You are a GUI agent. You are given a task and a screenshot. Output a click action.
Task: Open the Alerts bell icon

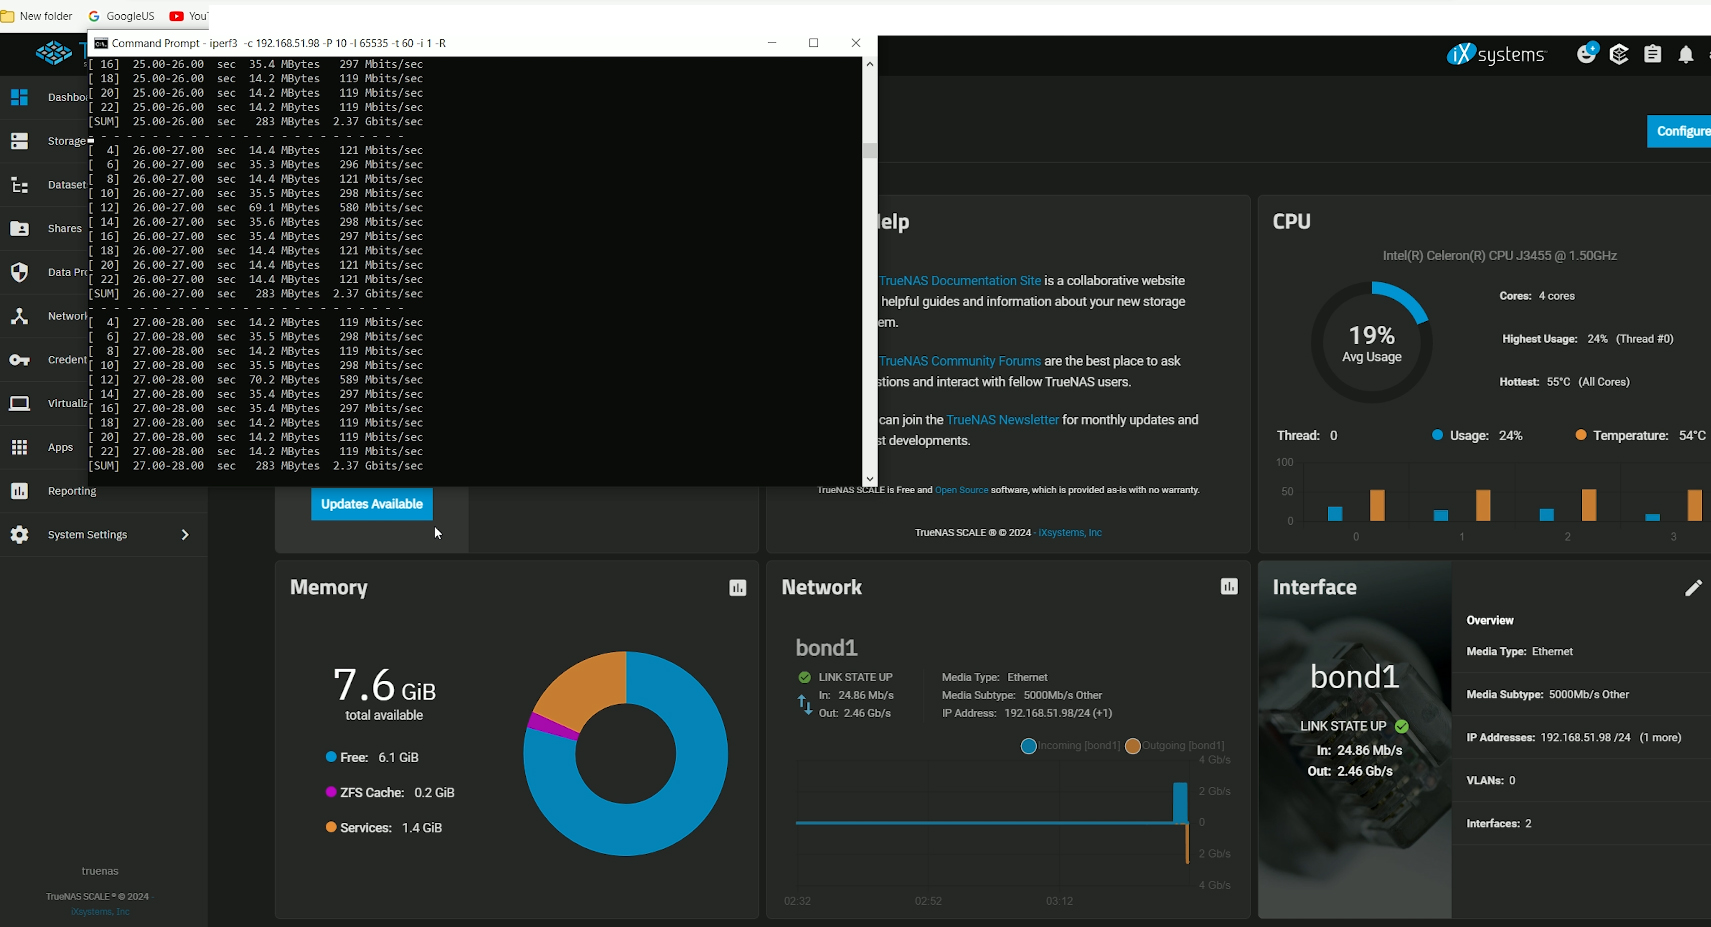[1686, 54]
